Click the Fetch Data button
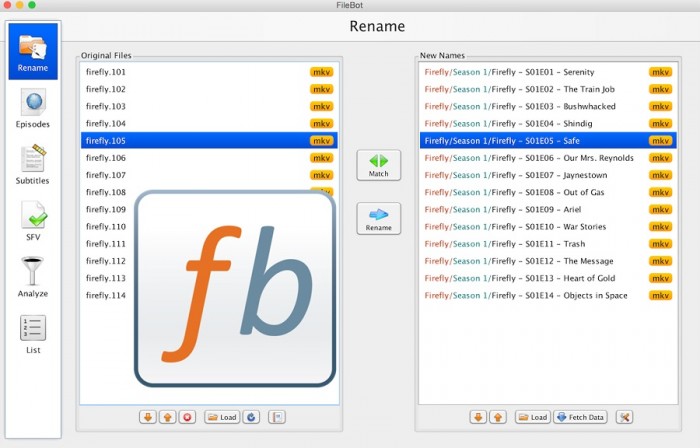 tap(581, 417)
